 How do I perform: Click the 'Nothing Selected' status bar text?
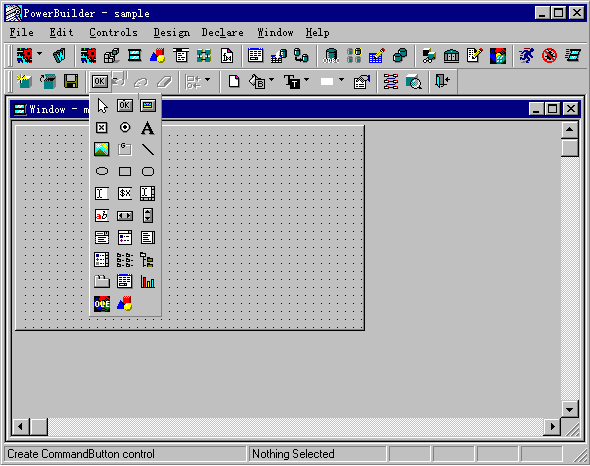(x=293, y=454)
